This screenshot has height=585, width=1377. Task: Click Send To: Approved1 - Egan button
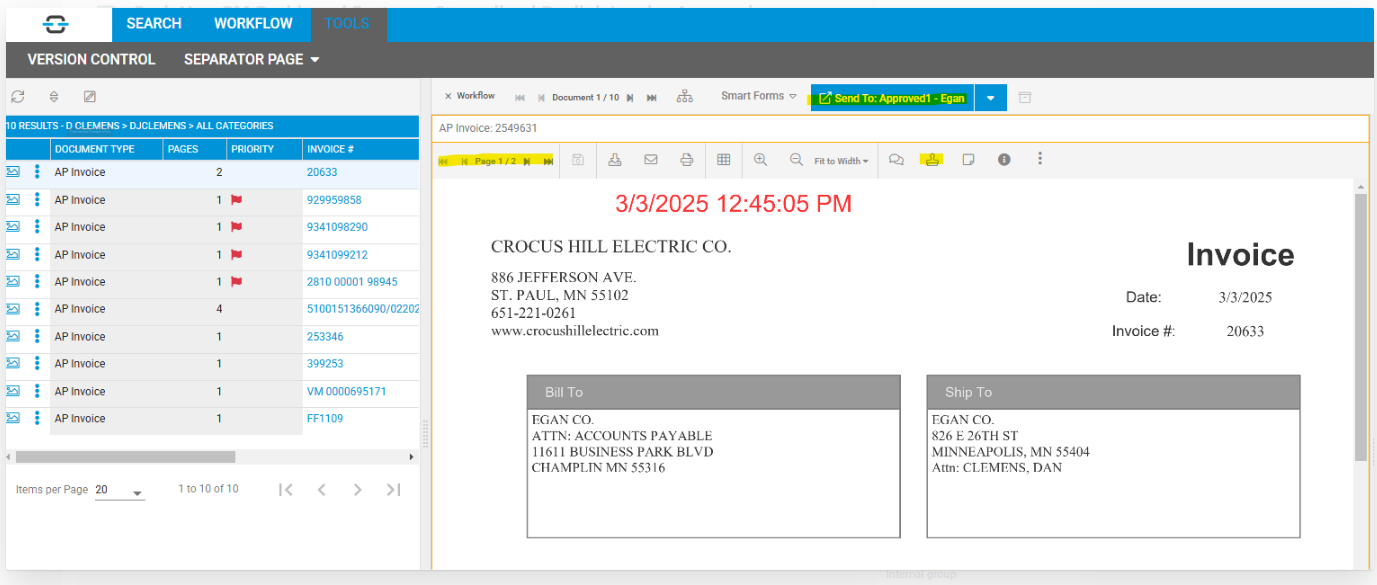click(892, 98)
